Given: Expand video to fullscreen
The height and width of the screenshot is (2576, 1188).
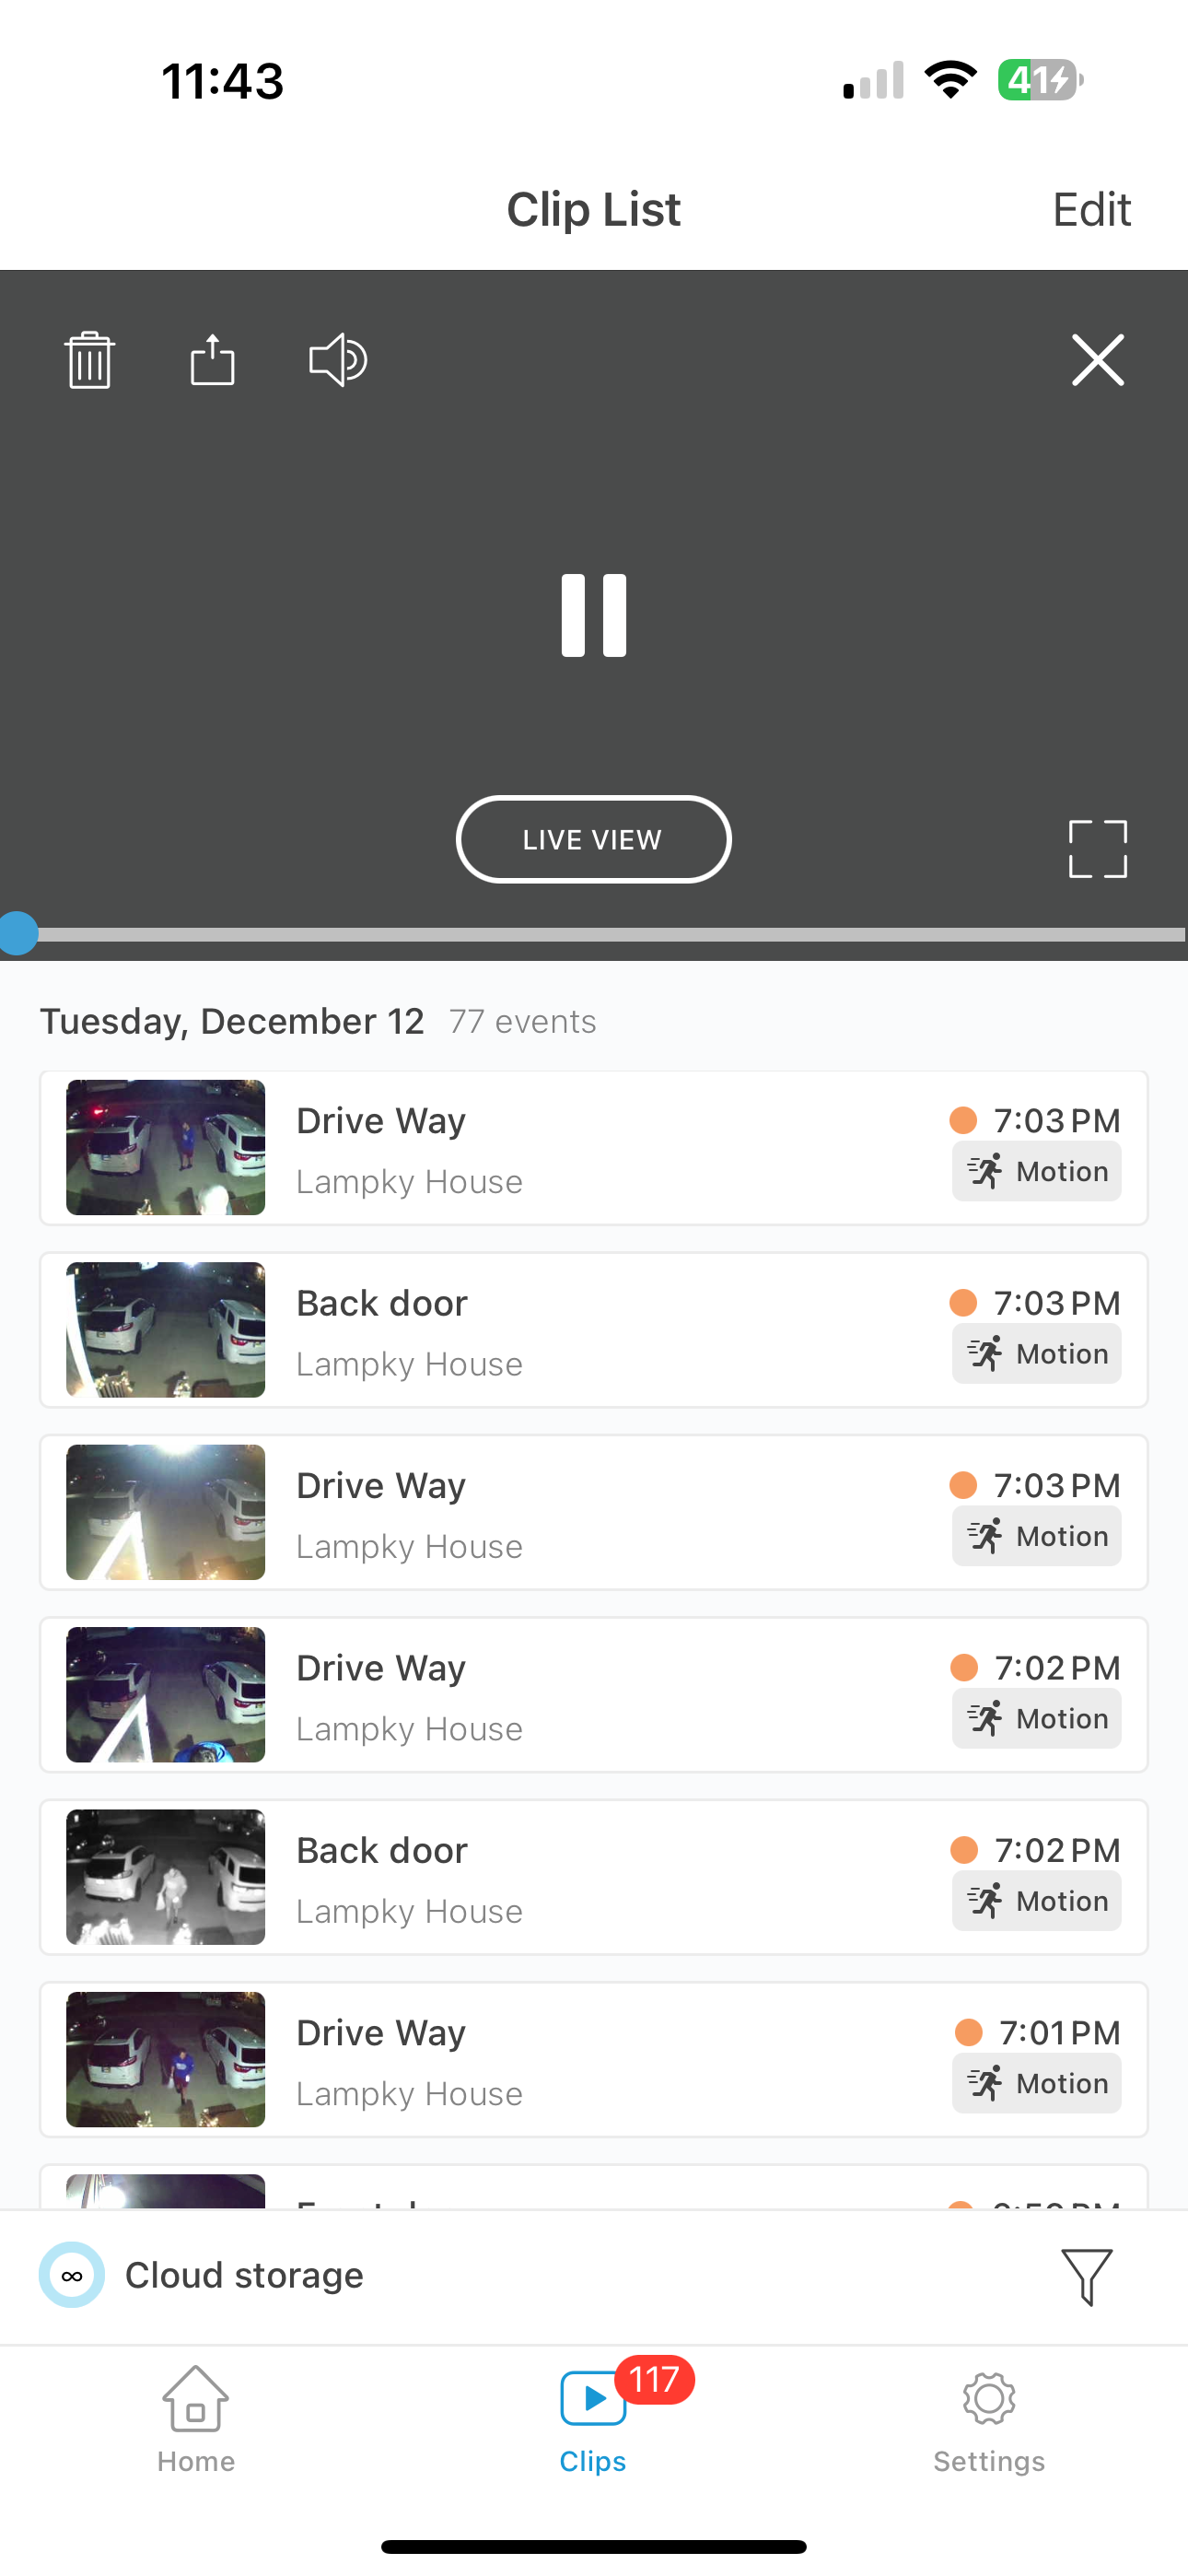Looking at the screenshot, I should [x=1097, y=849].
